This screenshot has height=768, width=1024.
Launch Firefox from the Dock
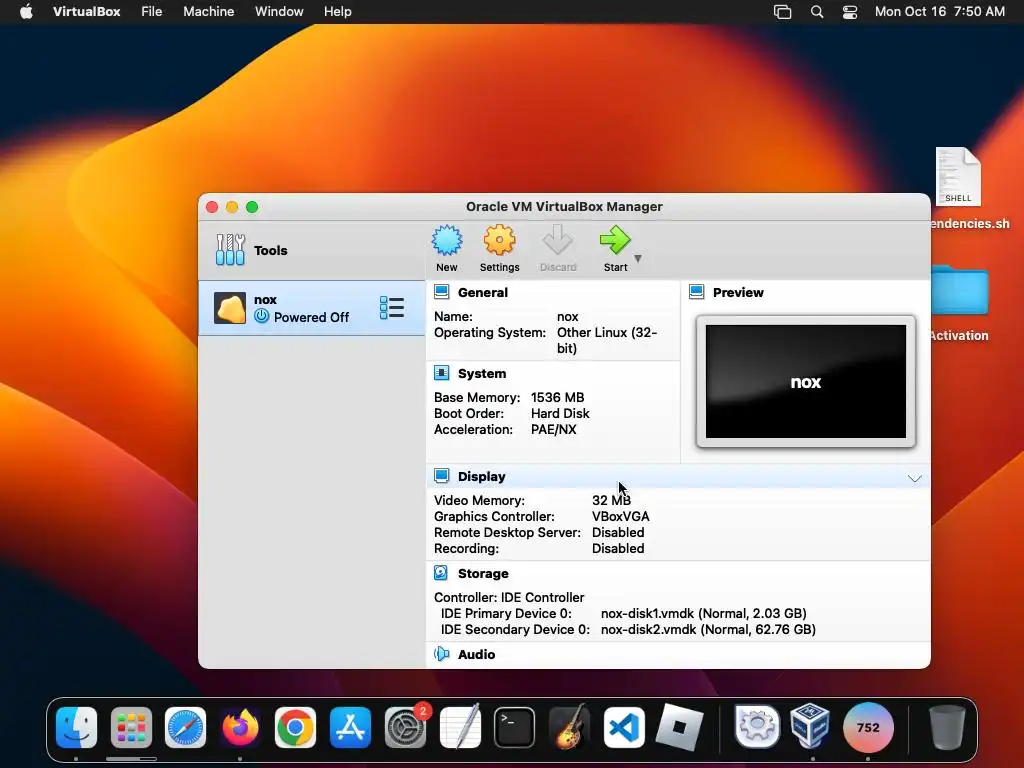click(x=240, y=727)
